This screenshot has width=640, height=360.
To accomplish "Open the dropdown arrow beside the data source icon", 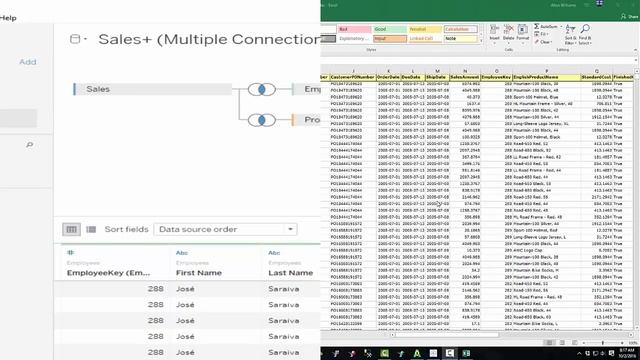I will [x=85, y=39].
